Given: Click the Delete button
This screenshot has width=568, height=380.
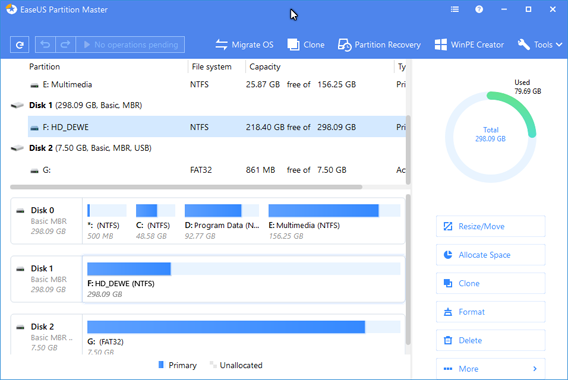Looking at the screenshot, I should click(x=490, y=341).
